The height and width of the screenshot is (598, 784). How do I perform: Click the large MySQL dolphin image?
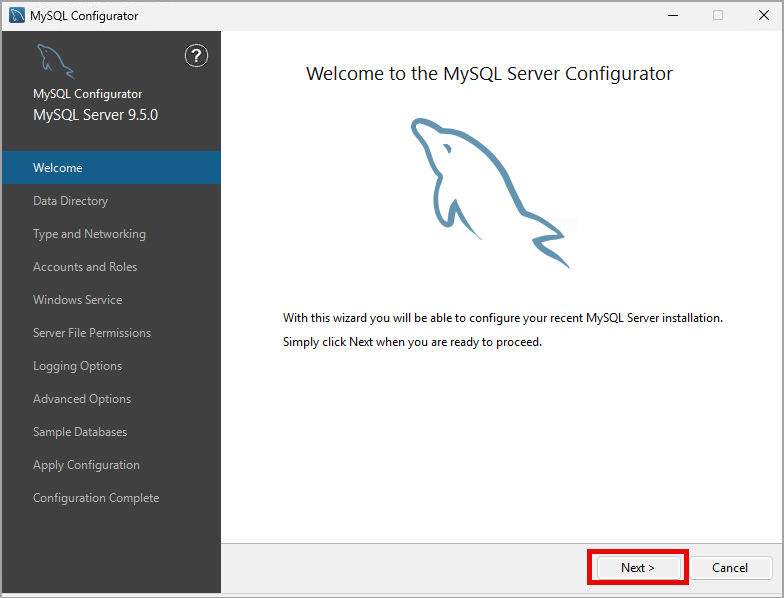(489, 191)
